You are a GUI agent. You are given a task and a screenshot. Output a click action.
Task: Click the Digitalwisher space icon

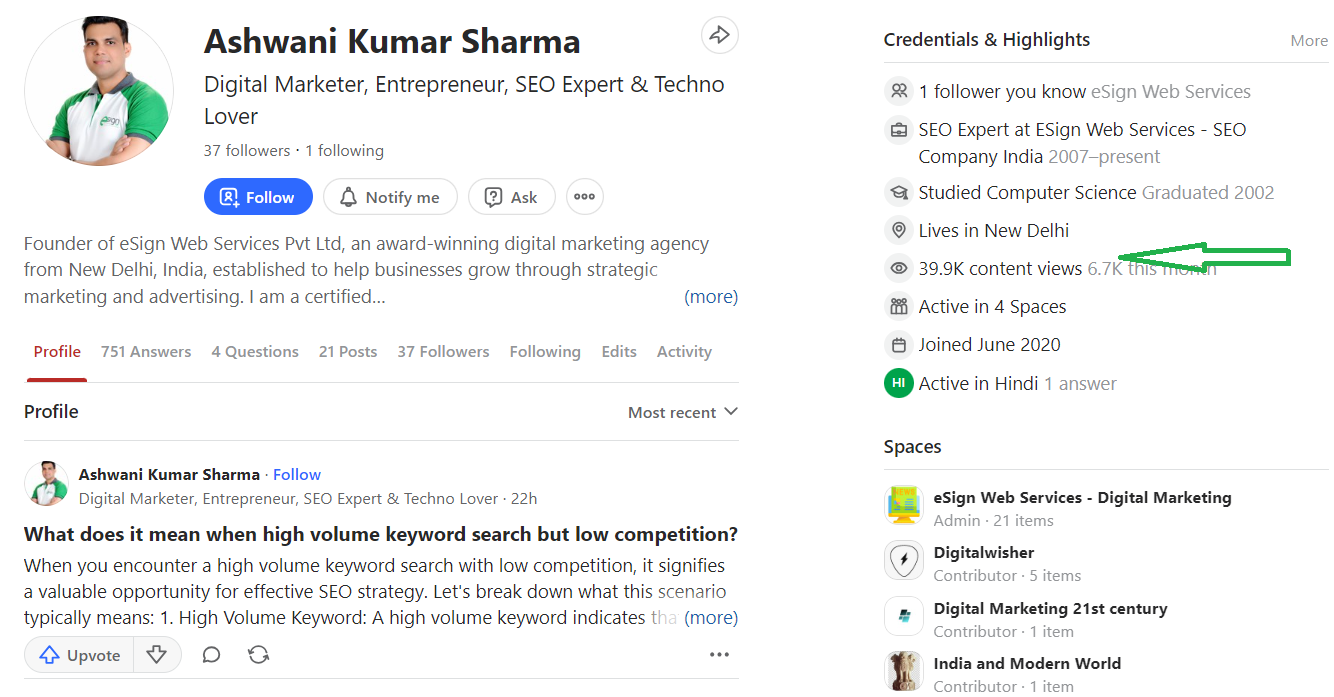pos(904,561)
